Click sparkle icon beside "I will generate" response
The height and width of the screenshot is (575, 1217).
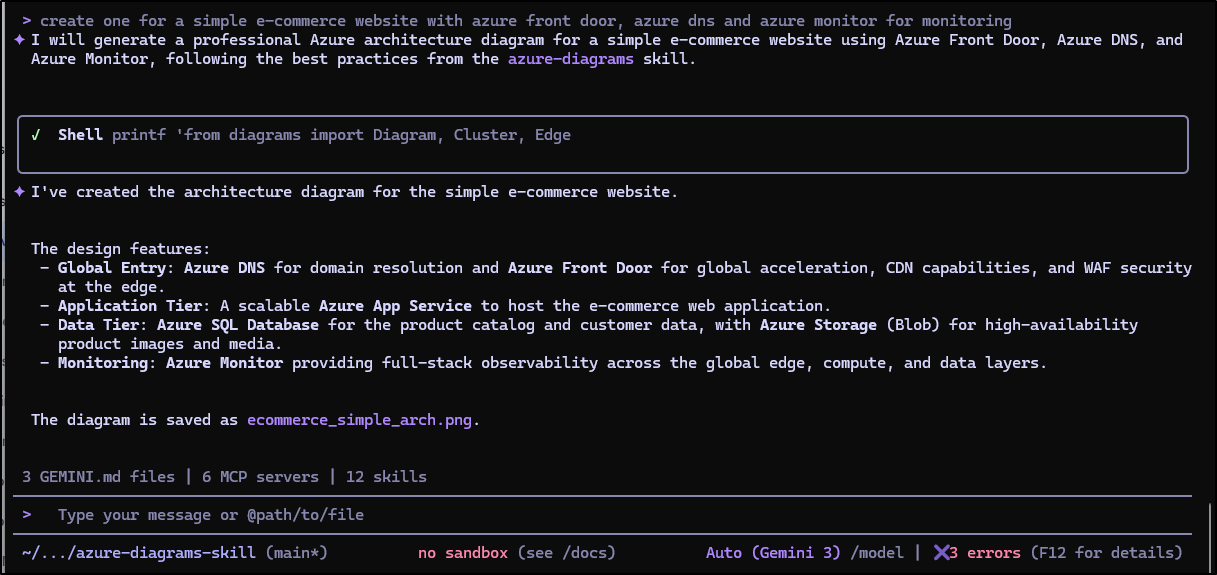pyautogui.click(x=19, y=40)
